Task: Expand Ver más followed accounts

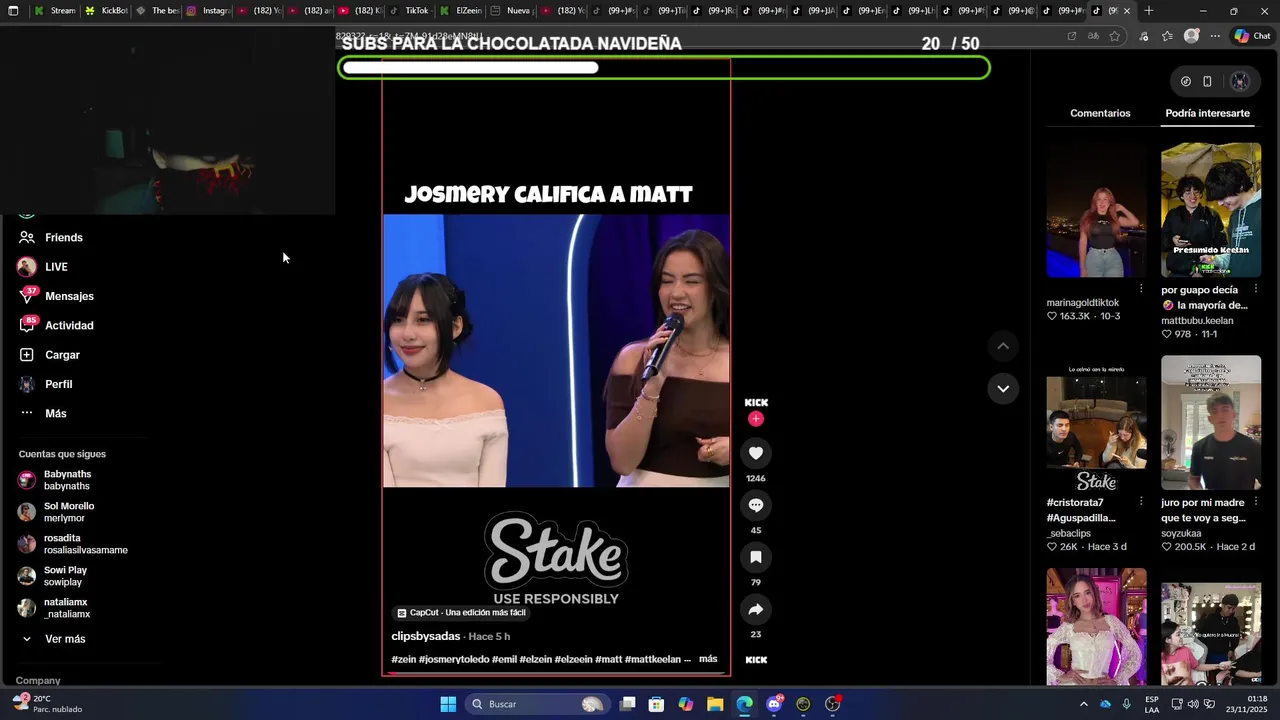Action: click(55, 639)
